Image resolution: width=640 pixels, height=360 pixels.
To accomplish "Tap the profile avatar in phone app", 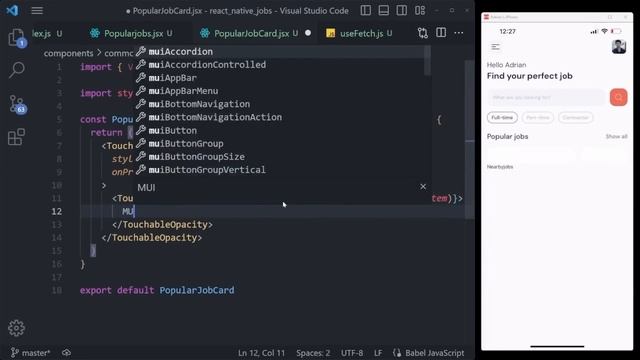I will [x=619, y=47].
